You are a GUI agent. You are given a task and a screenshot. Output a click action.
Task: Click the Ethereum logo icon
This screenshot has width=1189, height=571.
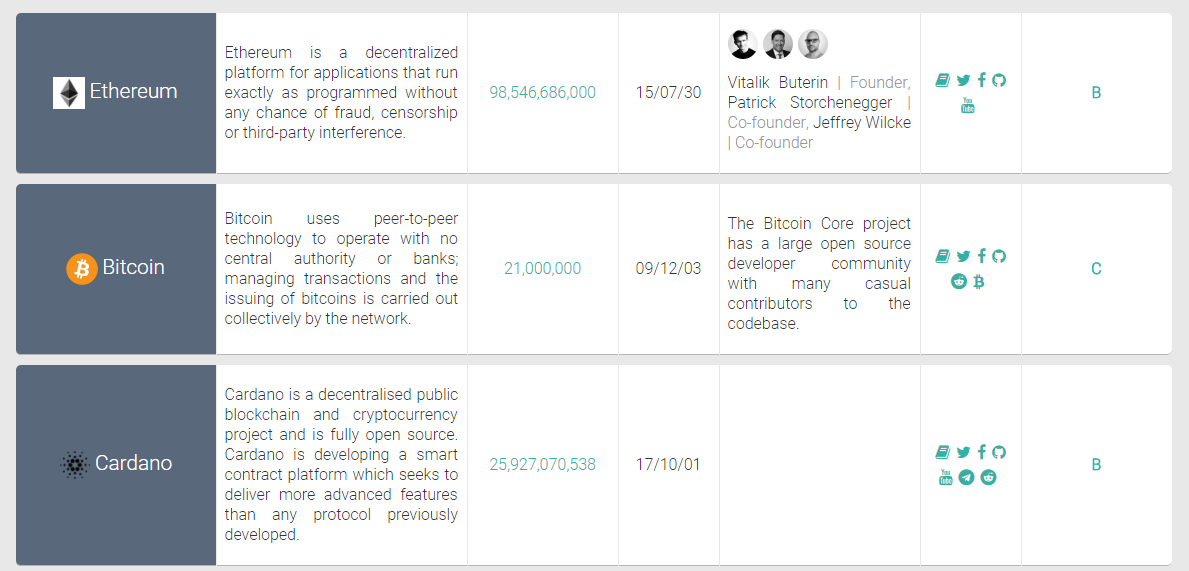(69, 93)
